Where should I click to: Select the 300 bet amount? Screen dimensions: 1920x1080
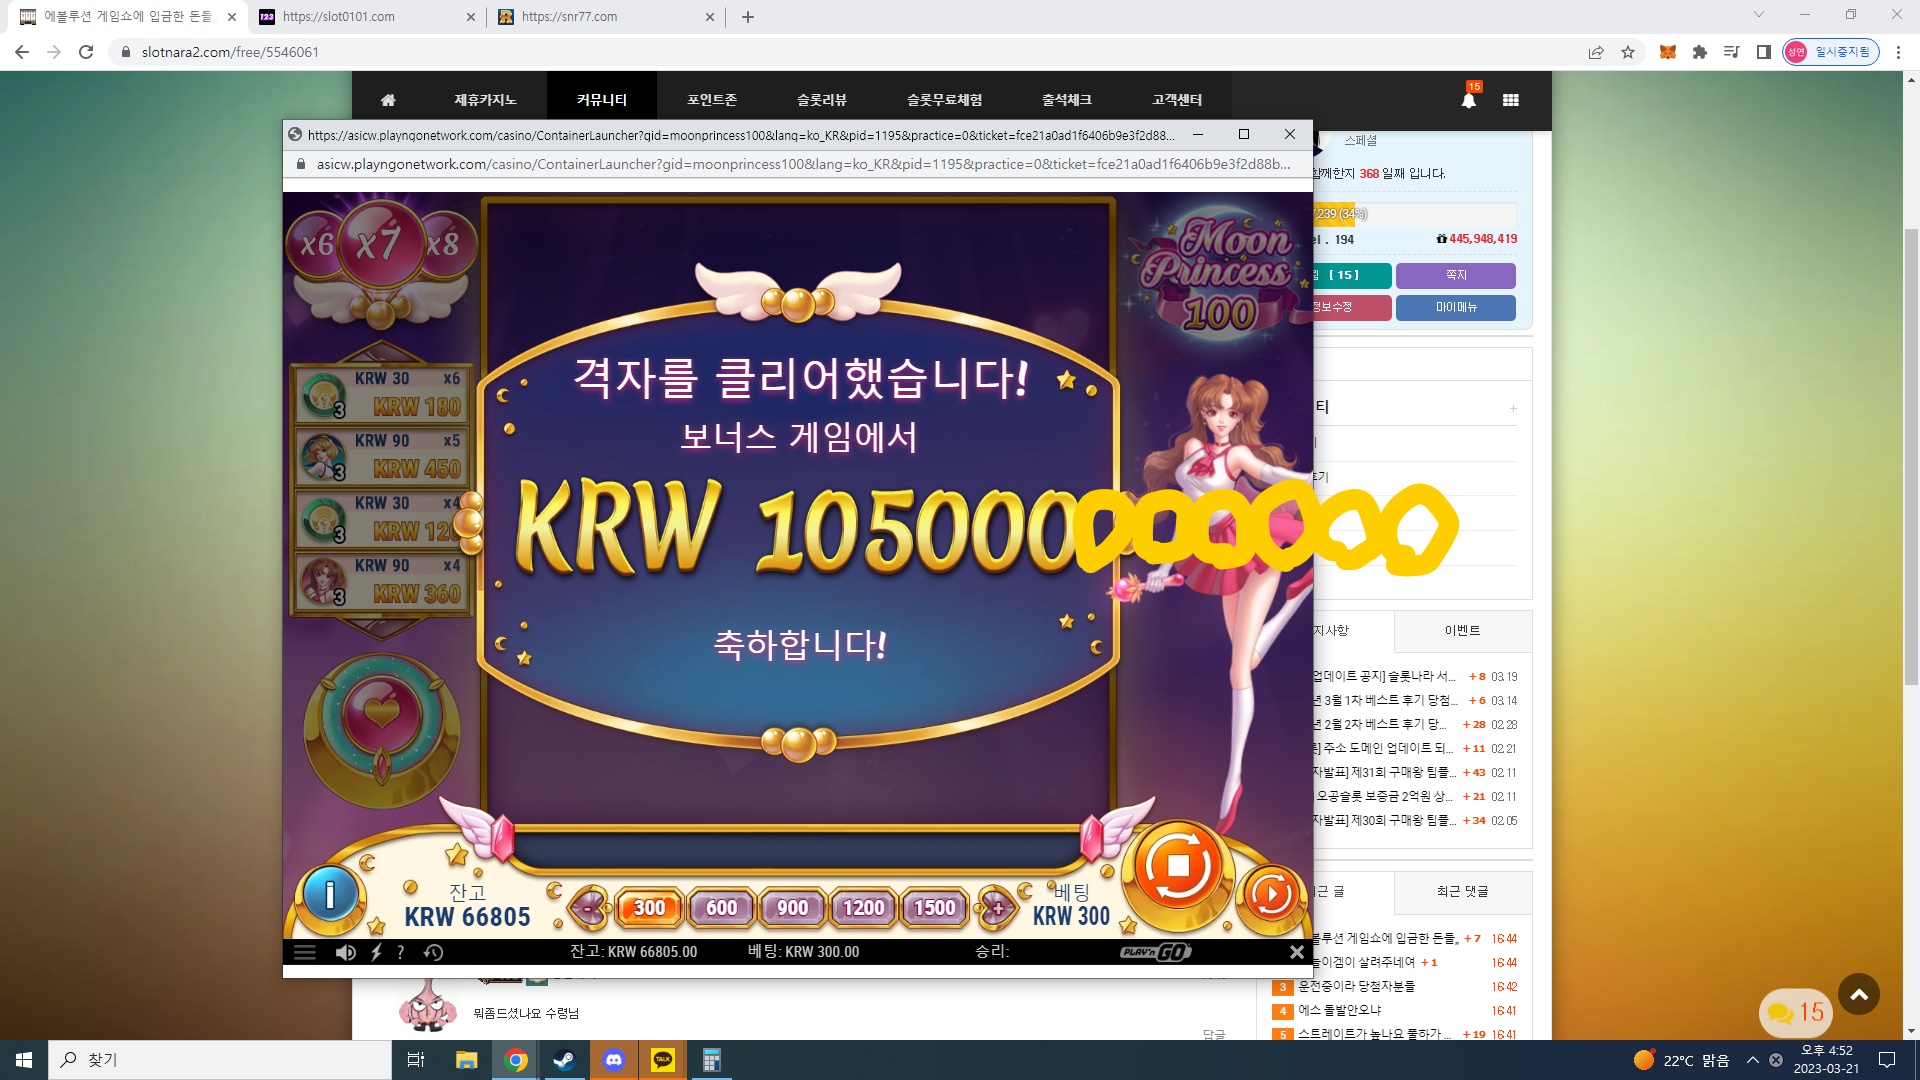(x=649, y=907)
